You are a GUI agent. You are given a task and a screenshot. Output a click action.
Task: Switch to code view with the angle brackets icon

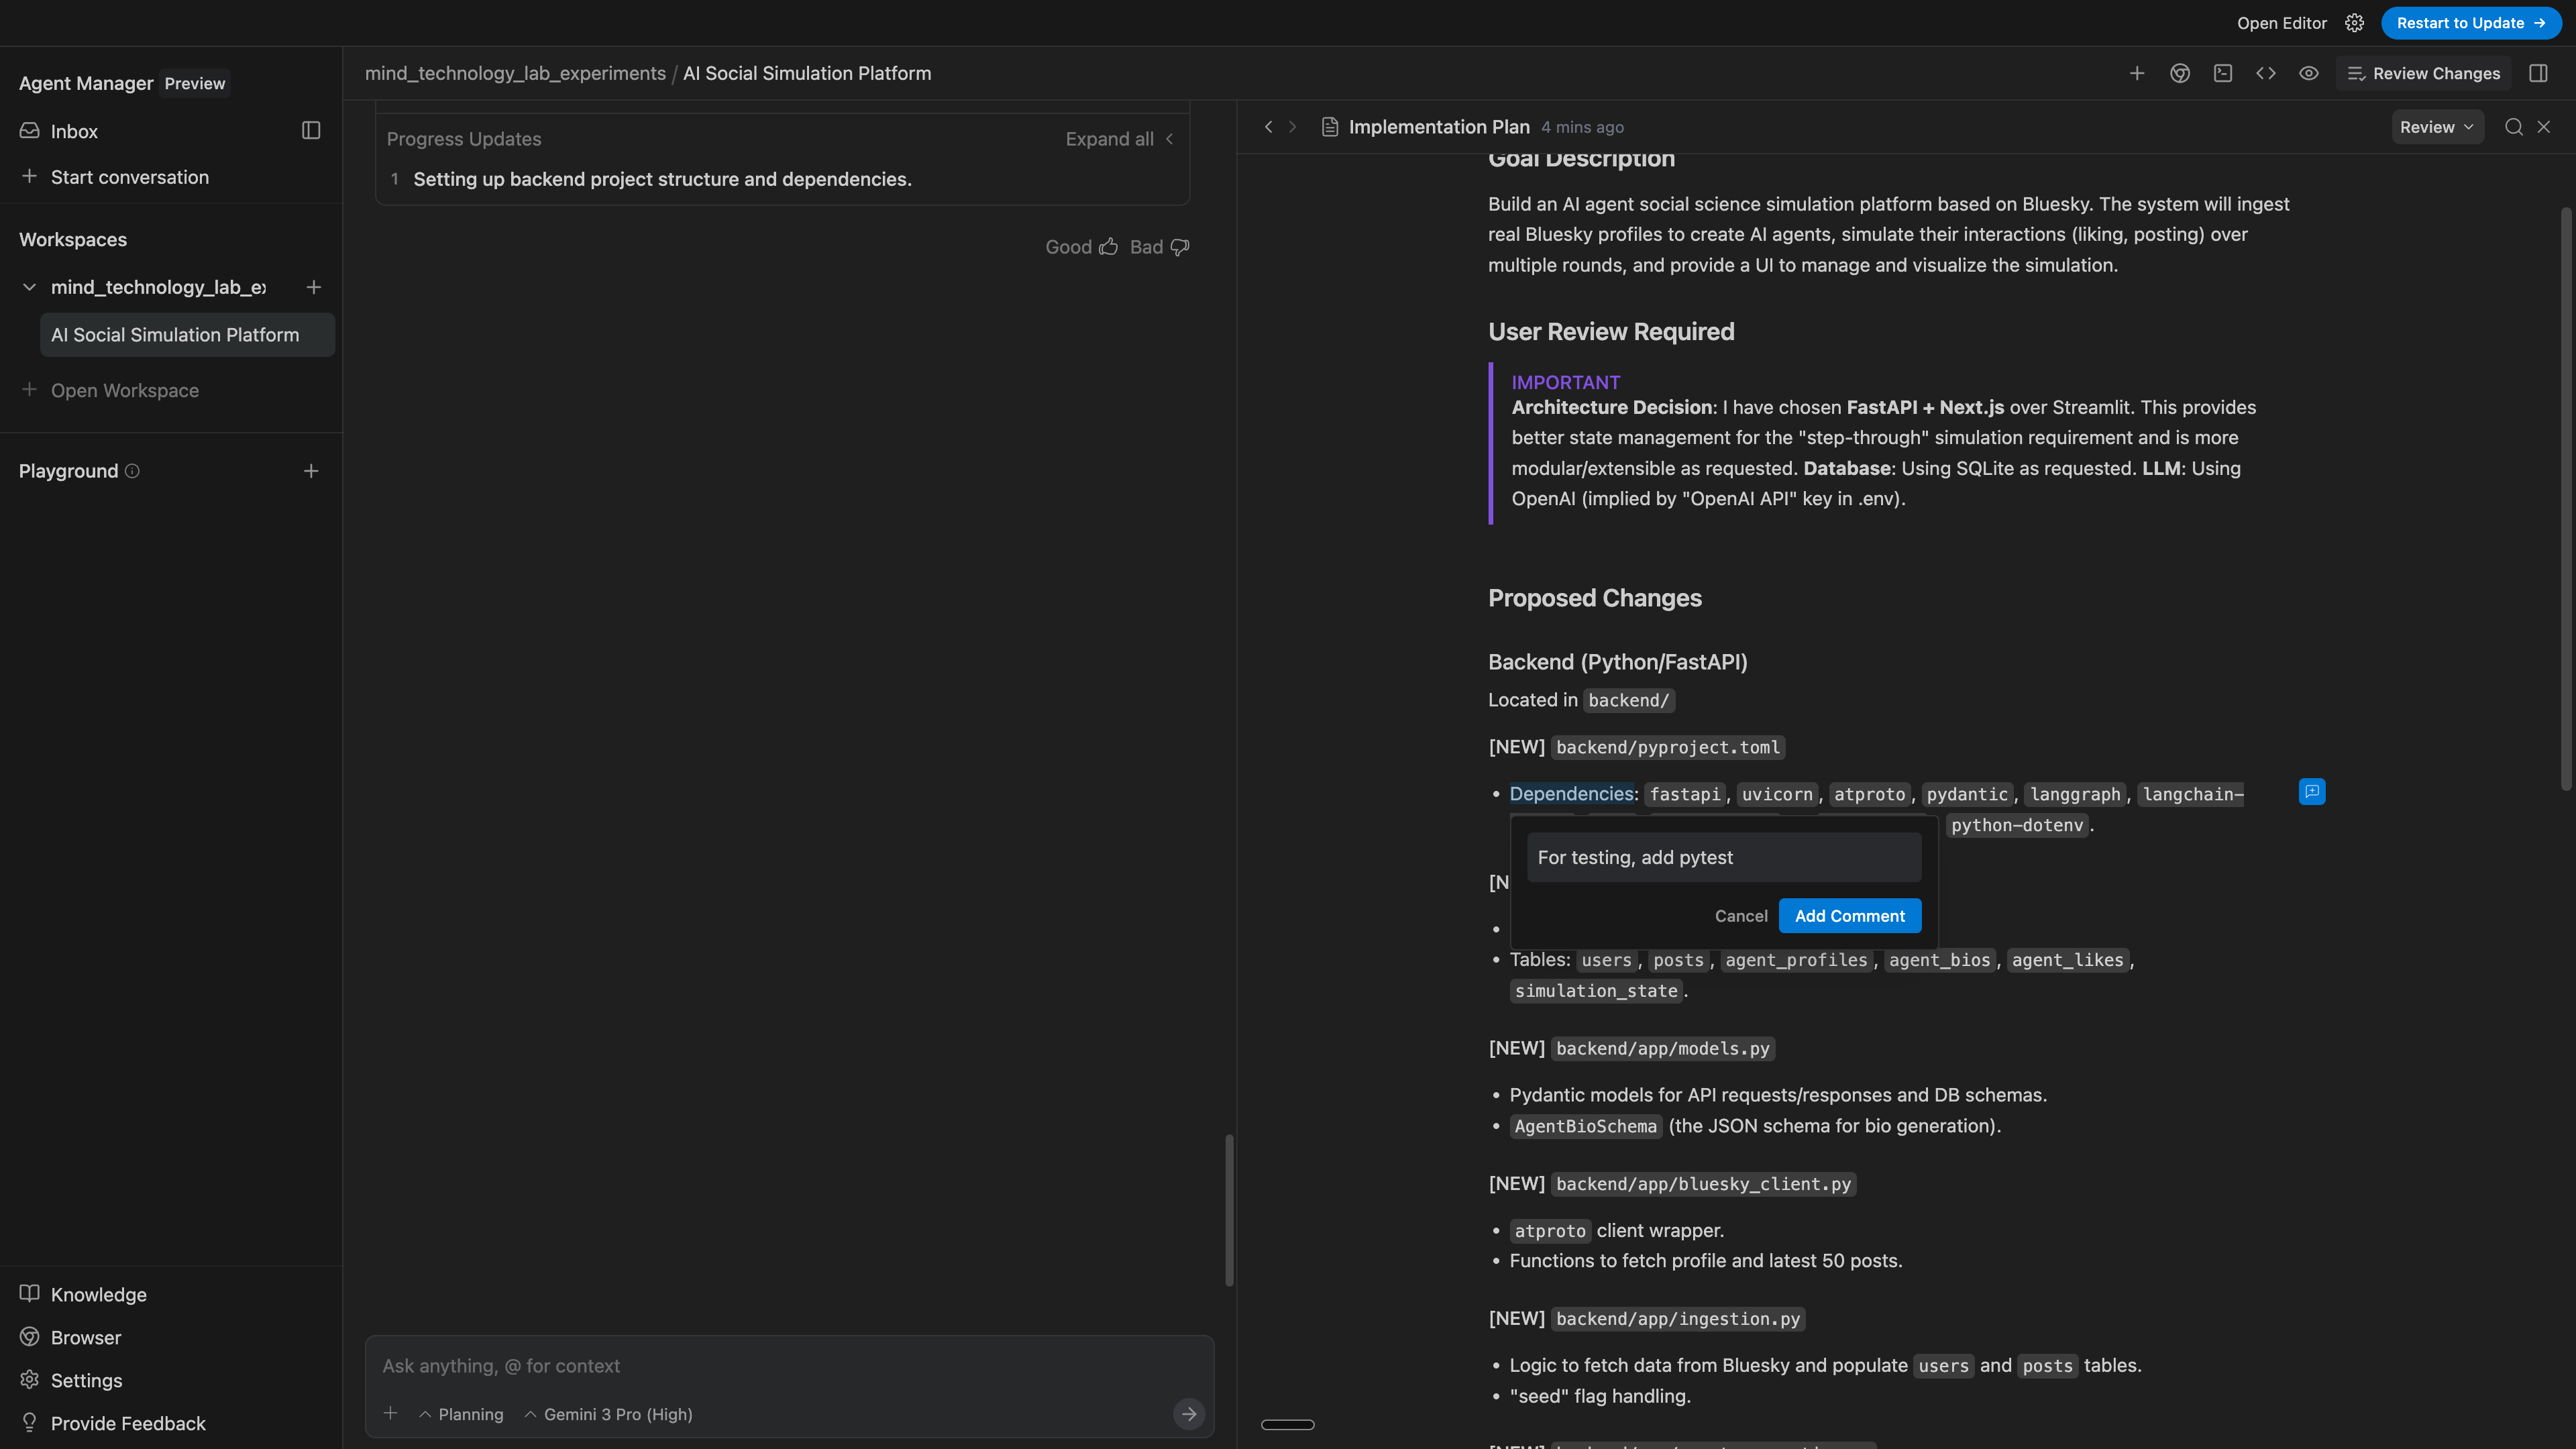tap(2266, 73)
